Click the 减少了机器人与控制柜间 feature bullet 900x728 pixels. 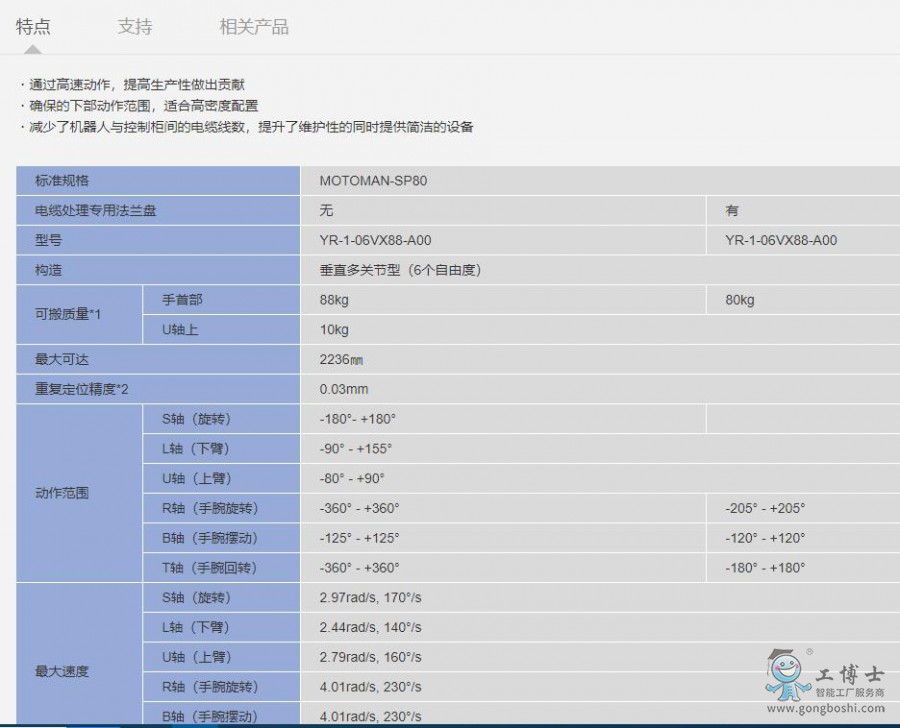pos(247,127)
